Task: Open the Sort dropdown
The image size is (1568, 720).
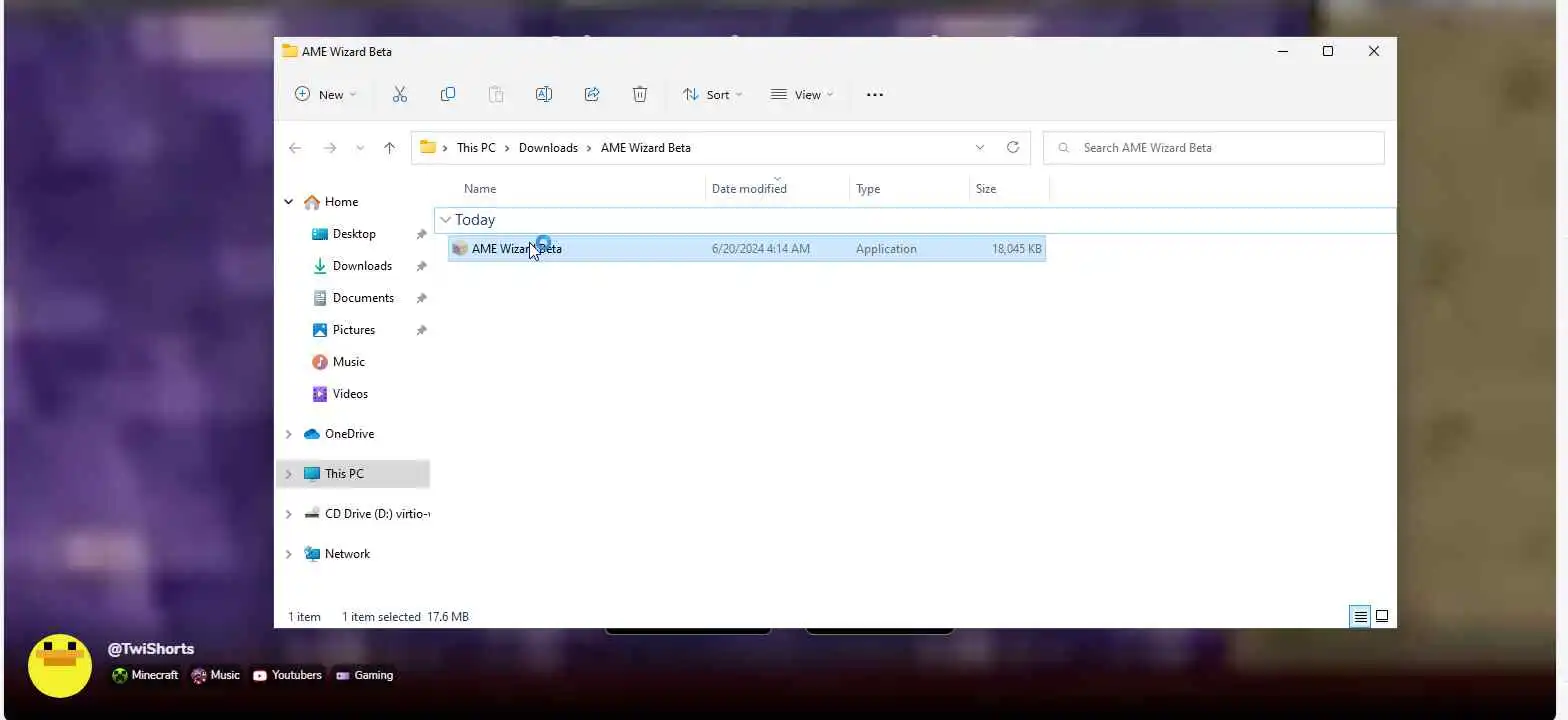Action: click(712, 94)
